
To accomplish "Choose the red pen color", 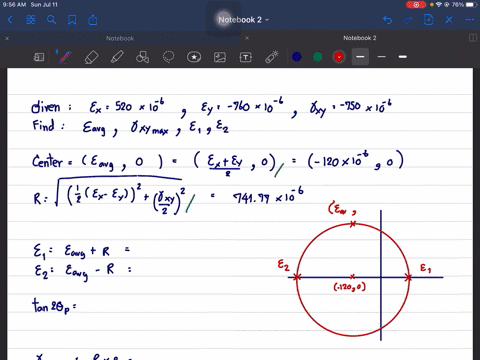I will click(339, 57).
